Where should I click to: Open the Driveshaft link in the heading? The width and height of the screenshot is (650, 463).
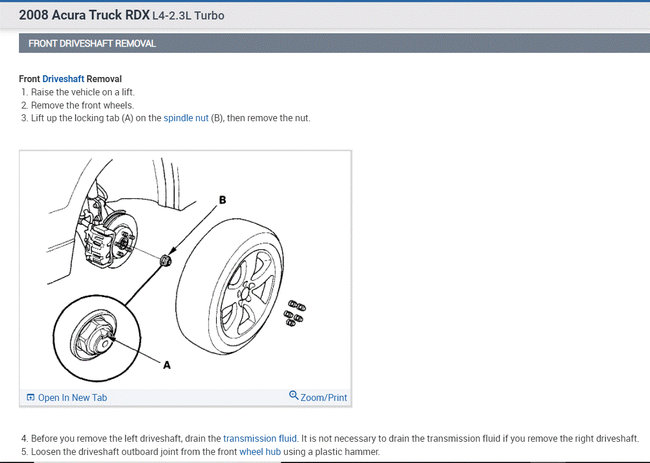pyautogui.click(x=63, y=79)
